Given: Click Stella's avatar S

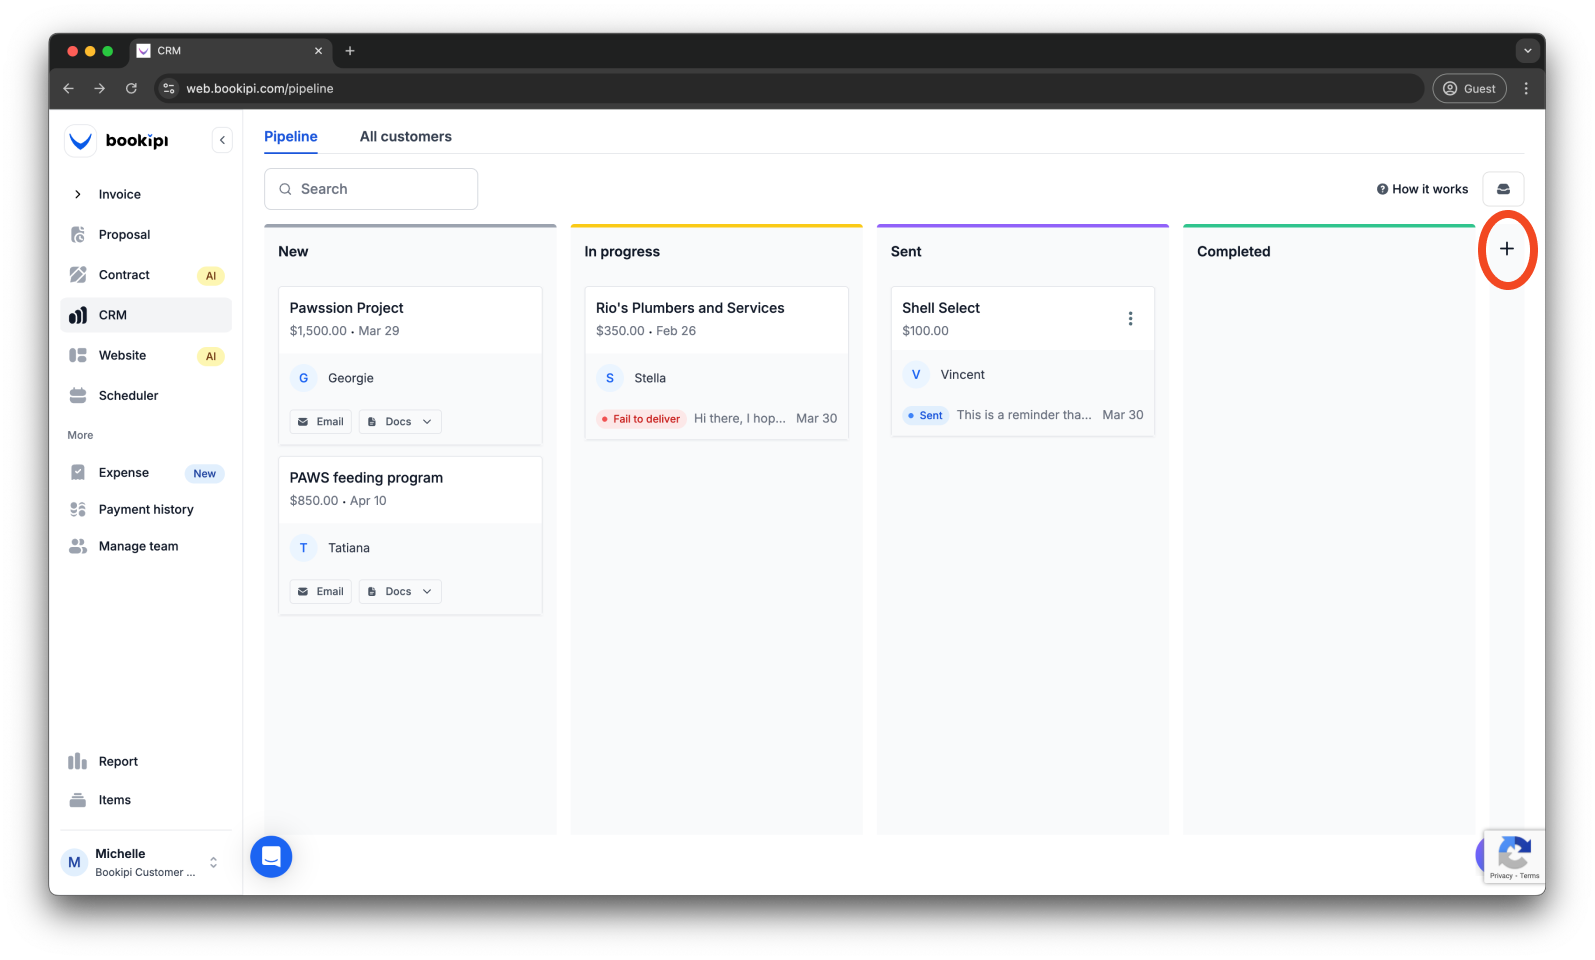Looking at the screenshot, I should (x=610, y=378).
